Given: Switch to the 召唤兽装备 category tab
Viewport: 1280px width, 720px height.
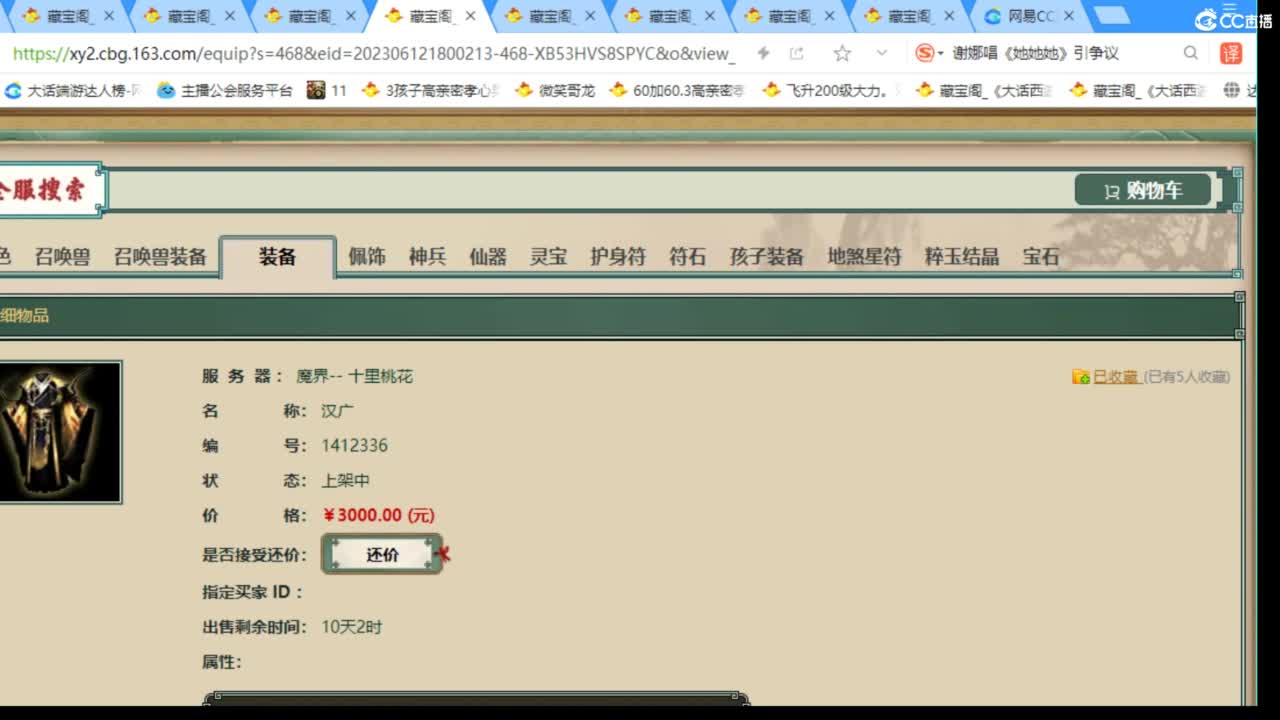Looking at the screenshot, I should click(160, 257).
